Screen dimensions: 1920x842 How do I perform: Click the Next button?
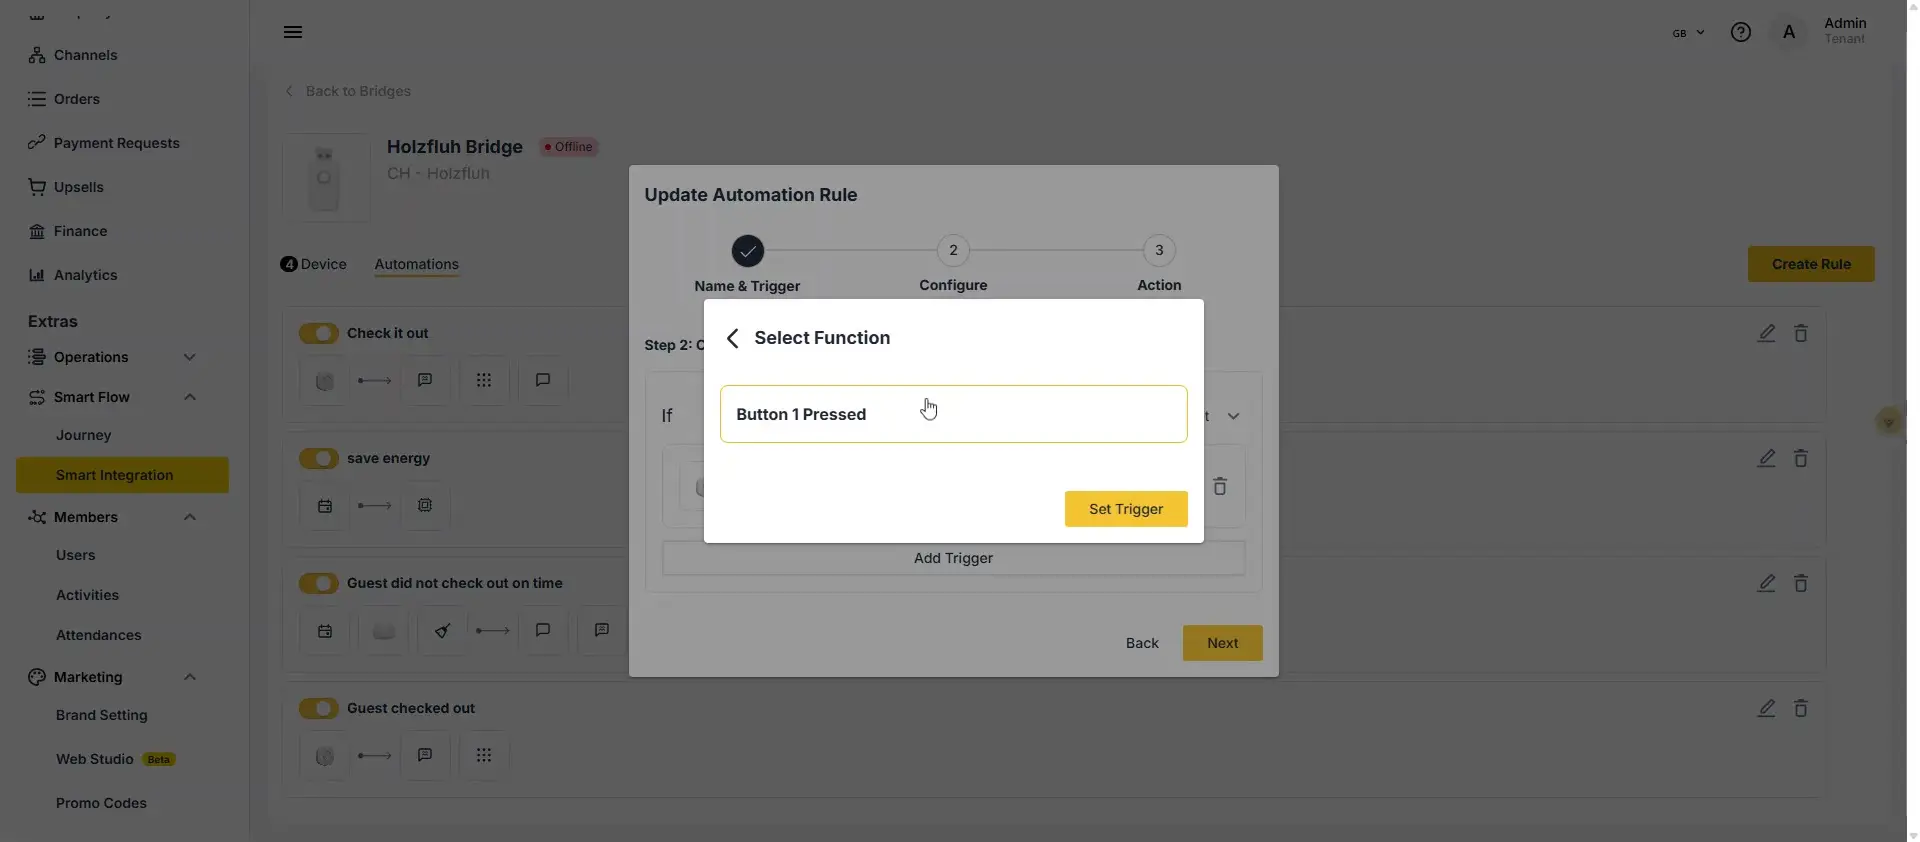click(1222, 643)
